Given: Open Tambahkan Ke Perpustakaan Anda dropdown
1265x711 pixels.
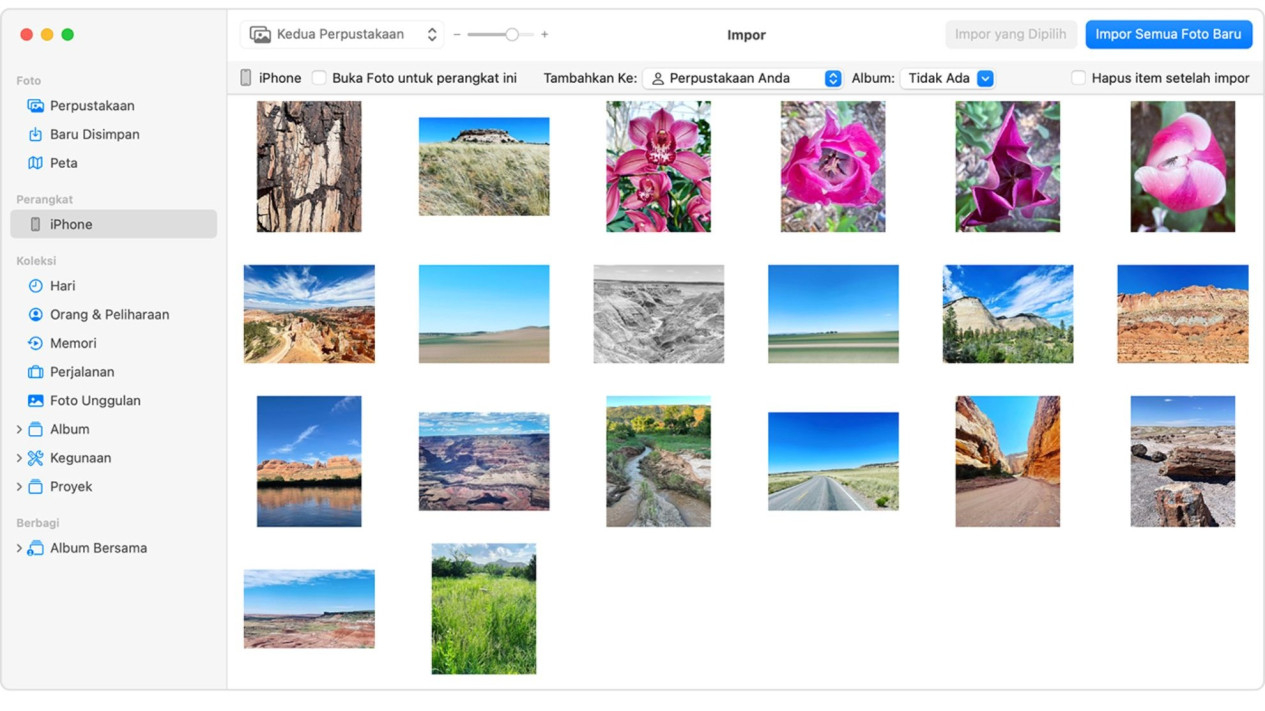Looking at the screenshot, I should (743, 78).
